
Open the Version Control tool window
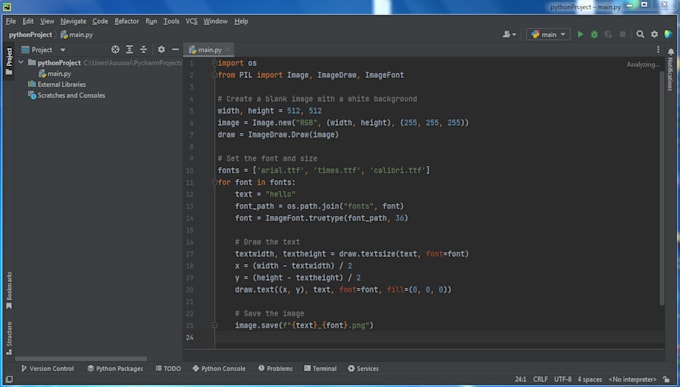(47, 369)
